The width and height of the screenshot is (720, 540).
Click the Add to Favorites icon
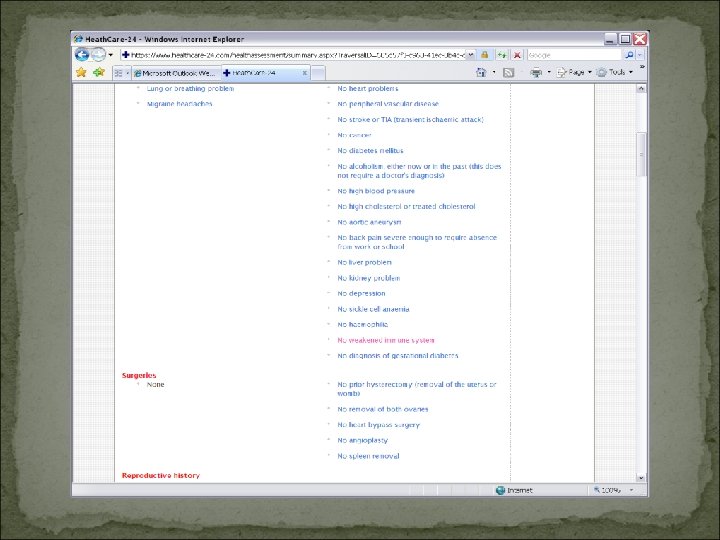99,72
